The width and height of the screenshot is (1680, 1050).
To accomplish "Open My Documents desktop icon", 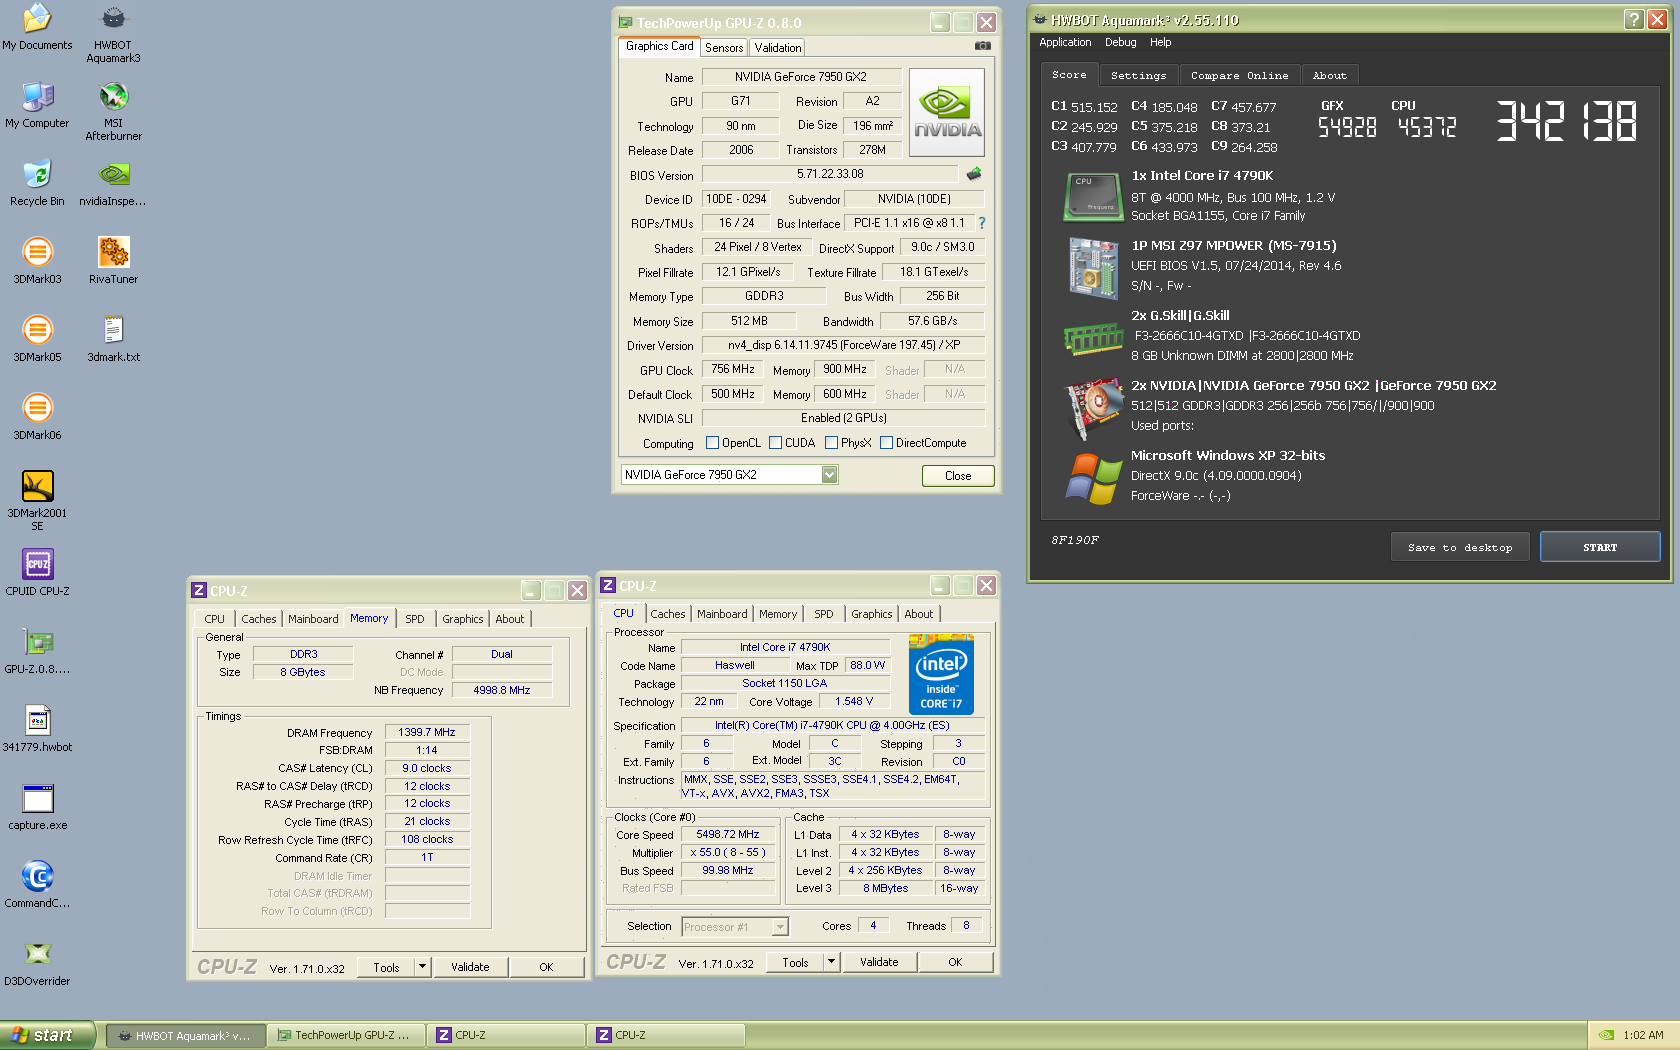I will click(37, 27).
